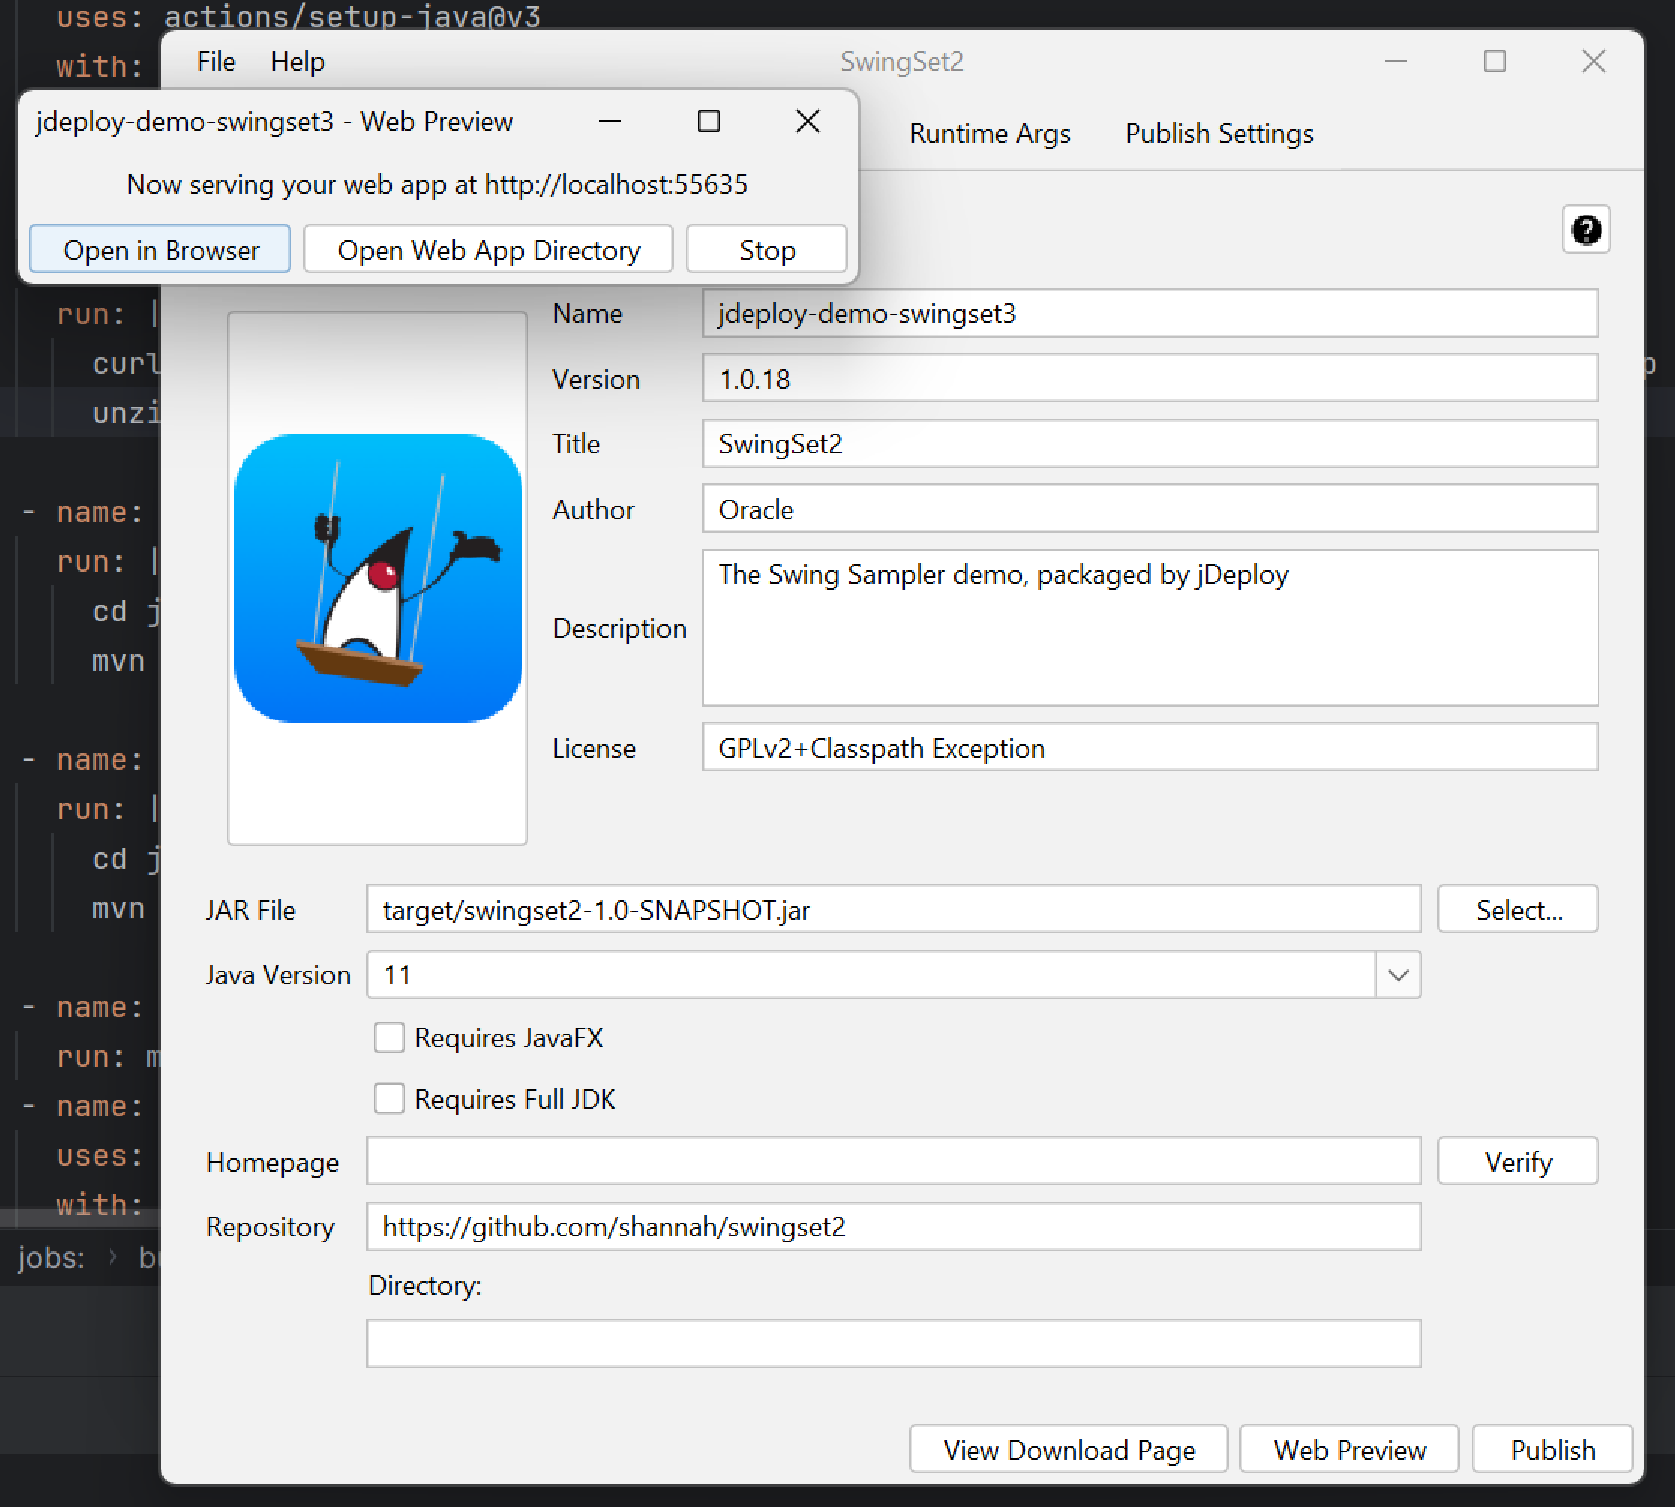Enable the Requires Full JDK option
1675x1507 pixels.
click(389, 1098)
